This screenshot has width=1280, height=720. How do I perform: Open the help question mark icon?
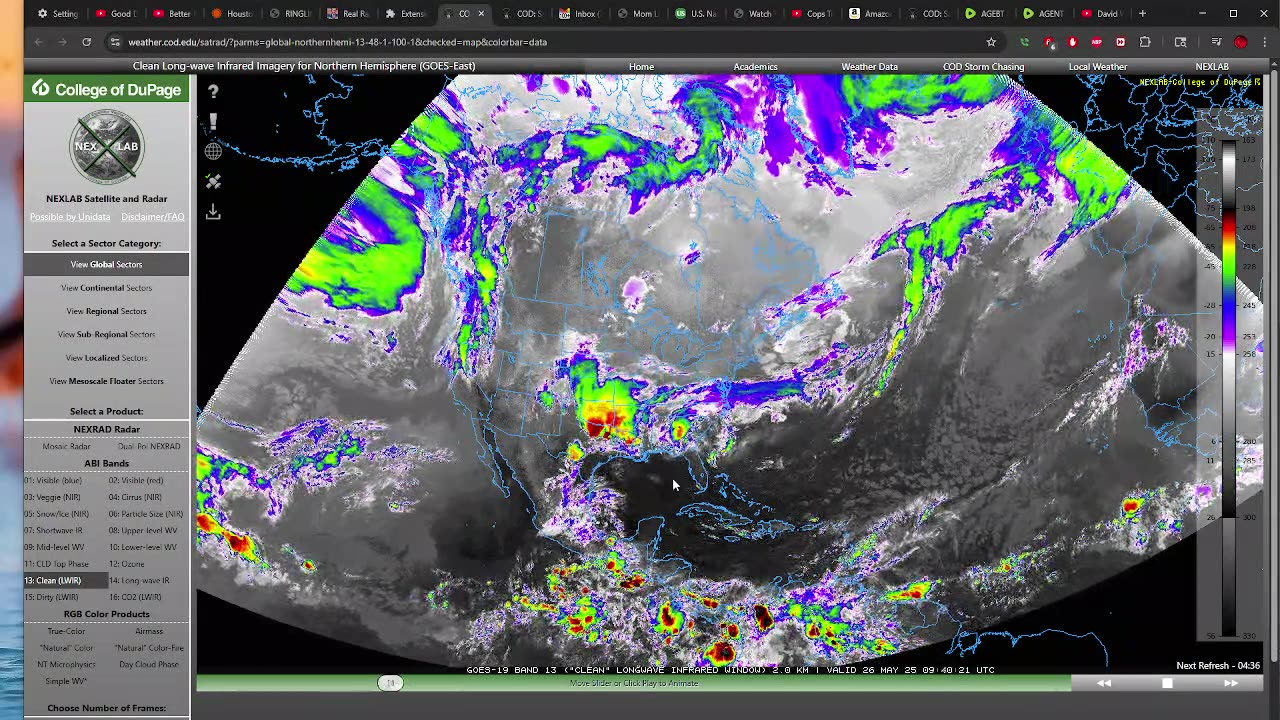point(213,91)
